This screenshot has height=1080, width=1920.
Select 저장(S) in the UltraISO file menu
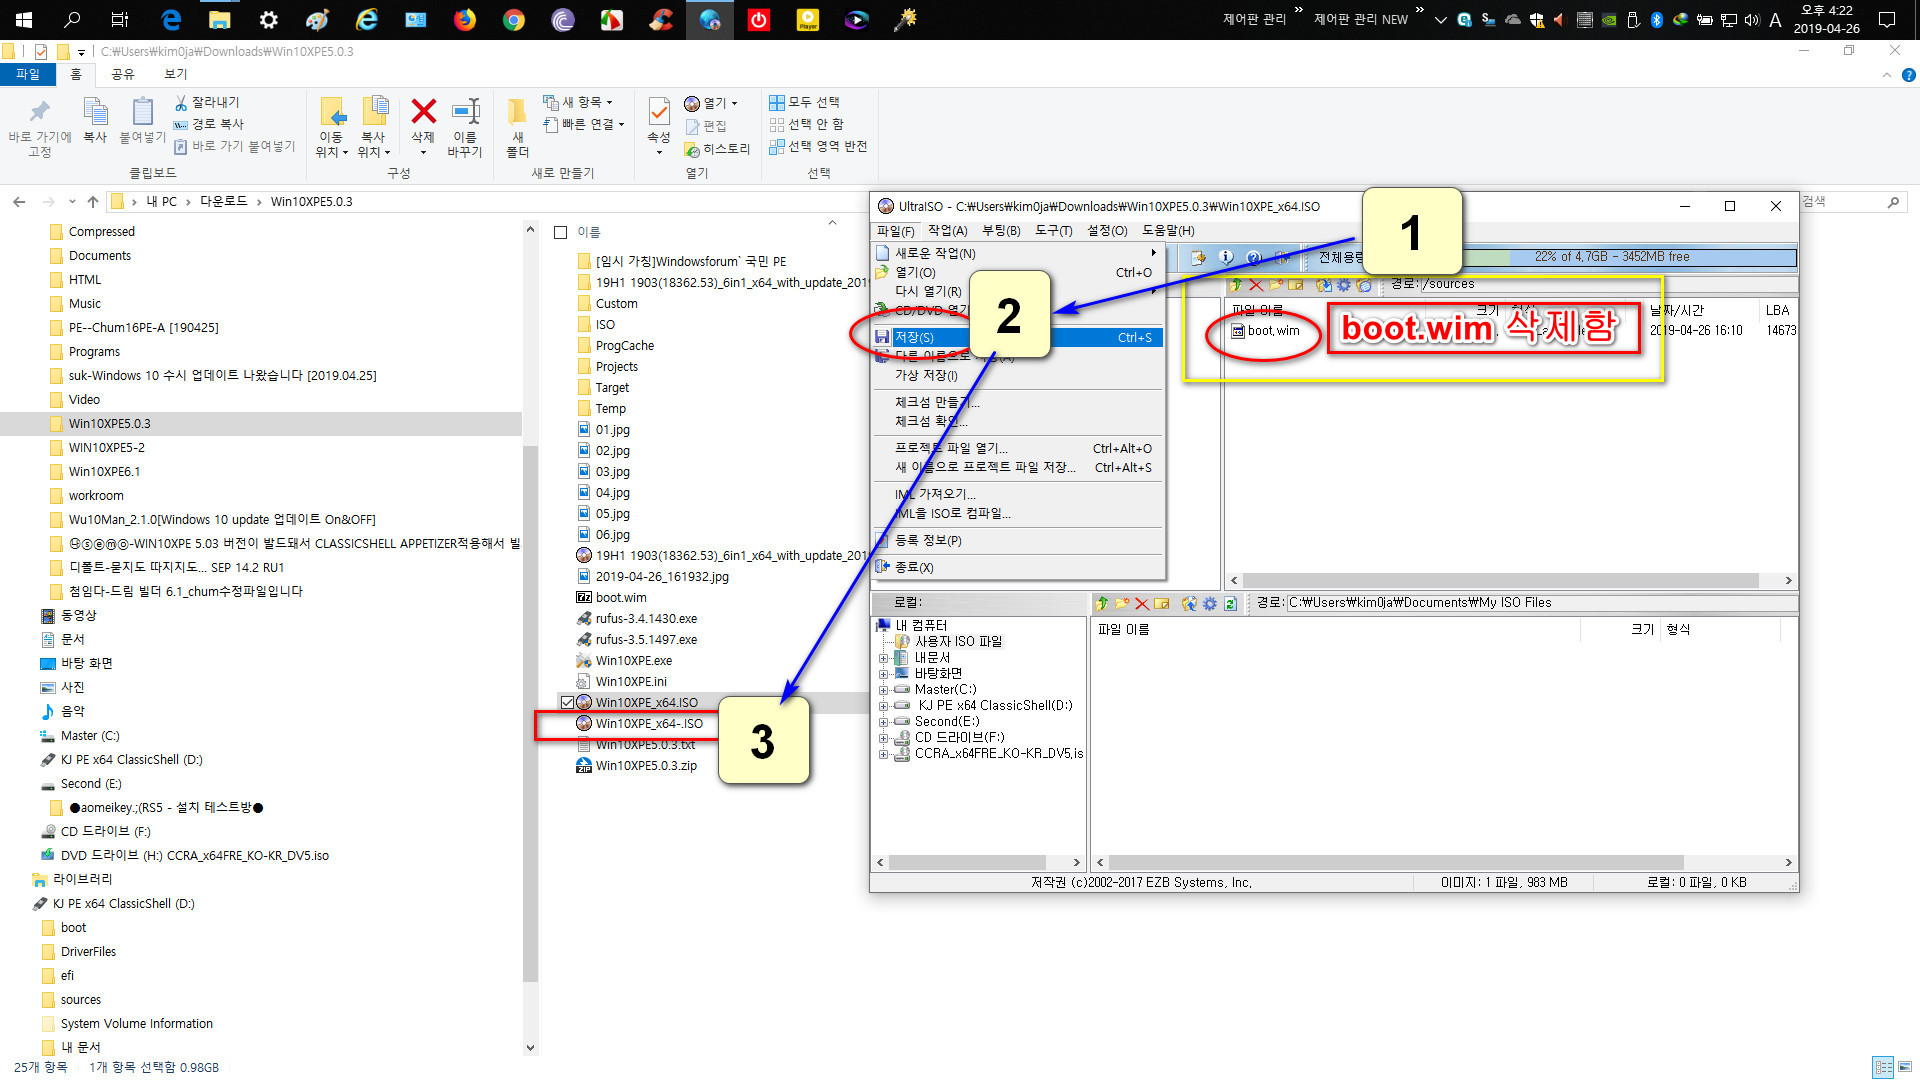pyautogui.click(x=1018, y=338)
